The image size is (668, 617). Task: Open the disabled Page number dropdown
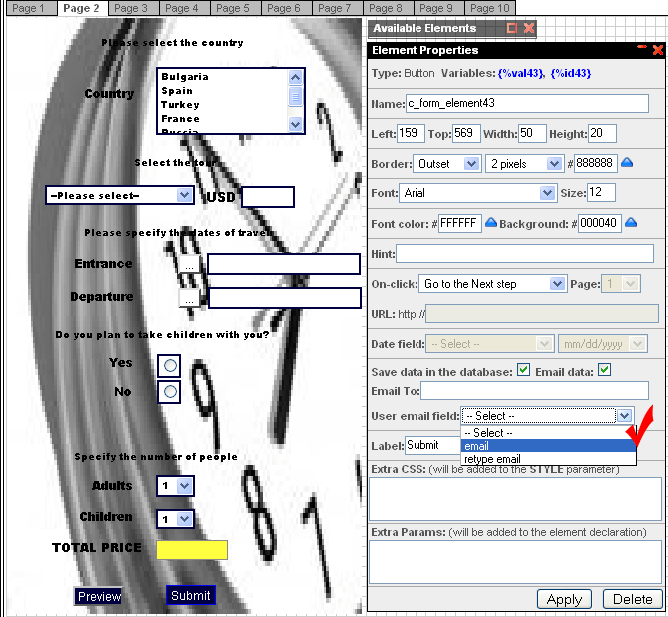[x=621, y=284]
